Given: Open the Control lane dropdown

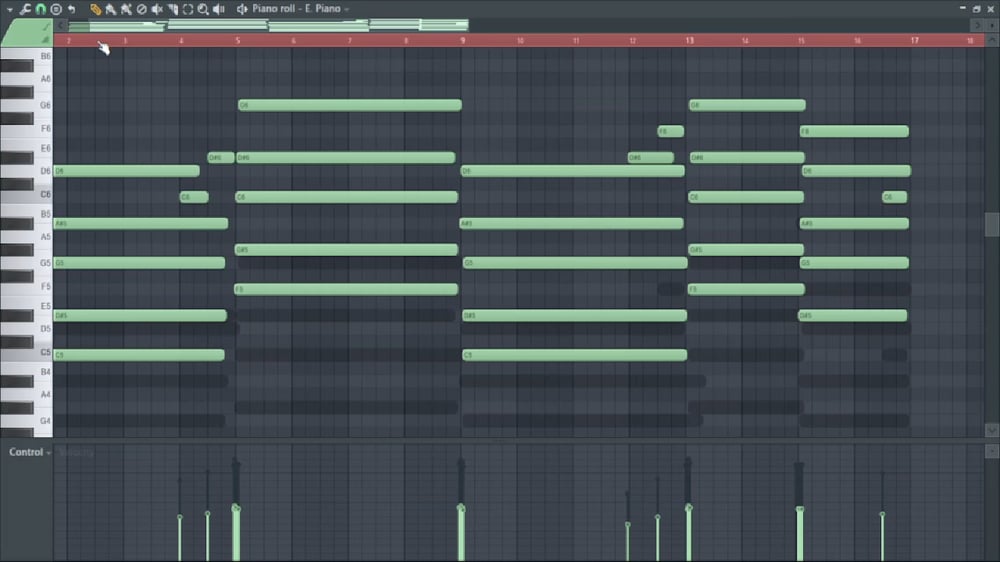Looking at the screenshot, I should 30,452.
